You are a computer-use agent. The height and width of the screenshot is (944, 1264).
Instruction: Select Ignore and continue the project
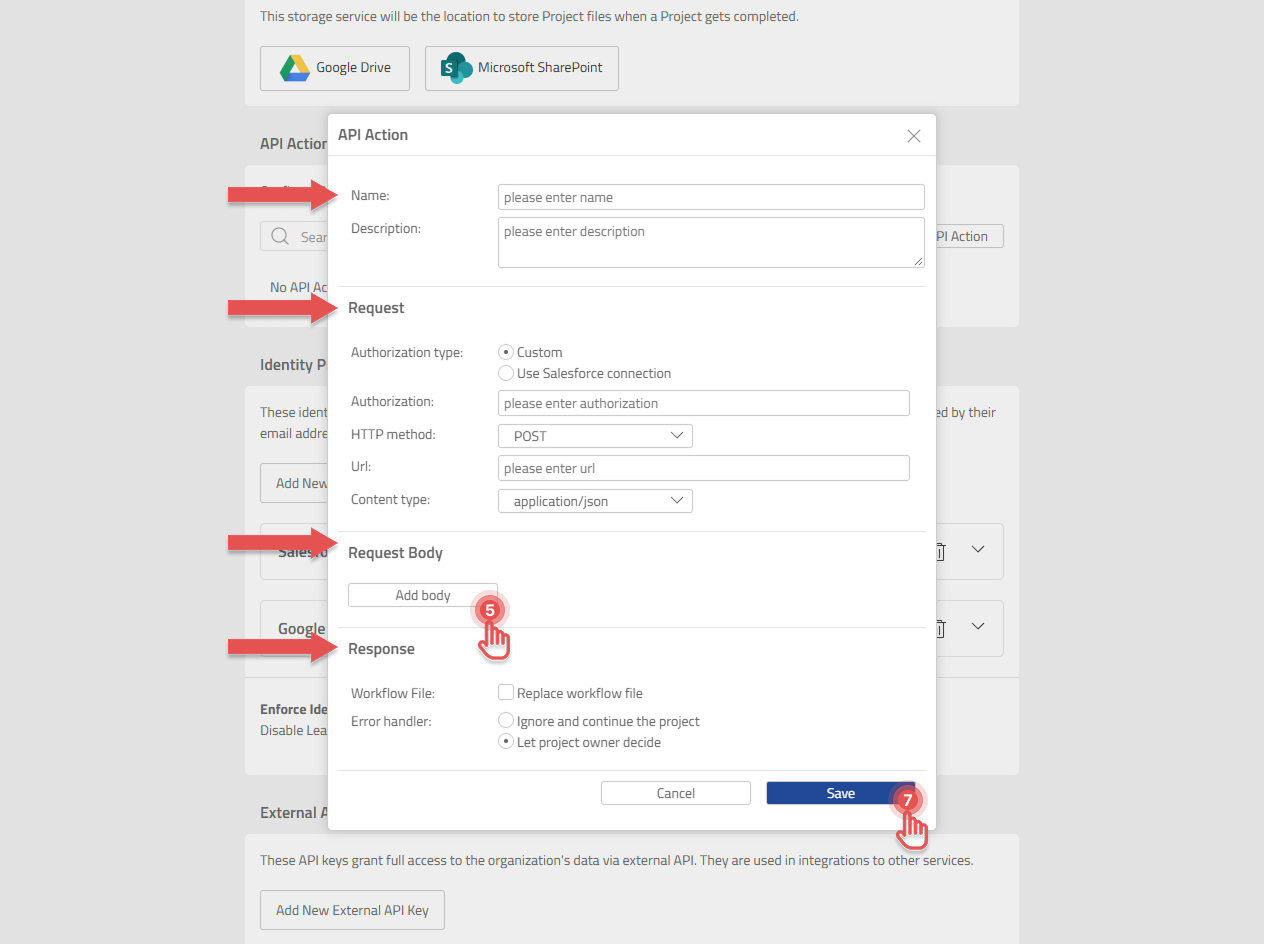point(506,721)
